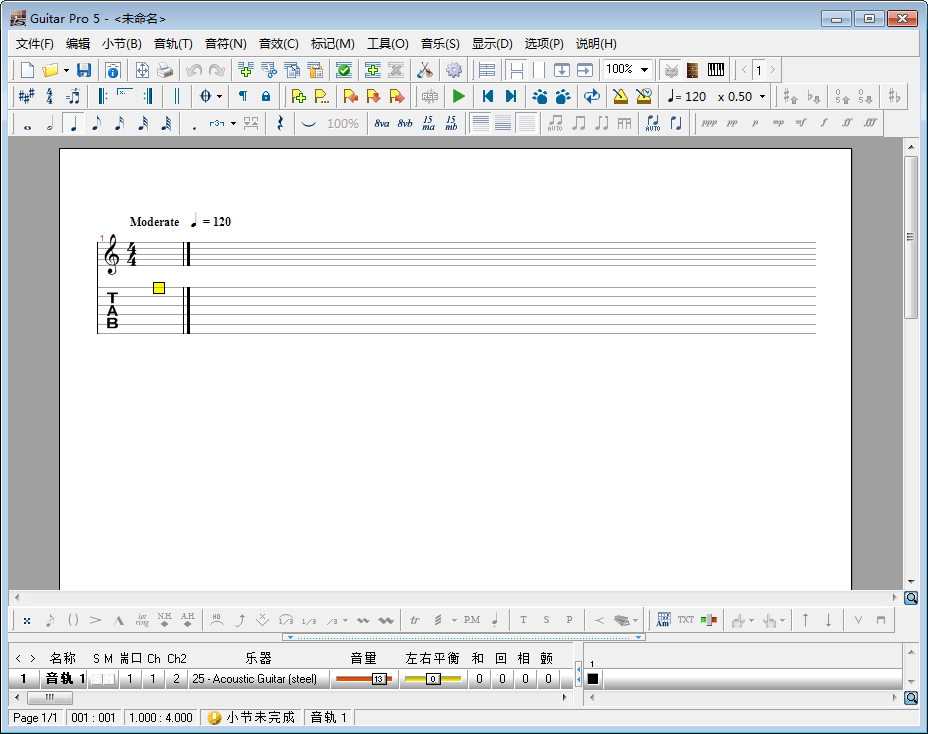Select the half note duration
The image size is (928, 734).
(50, 123)
